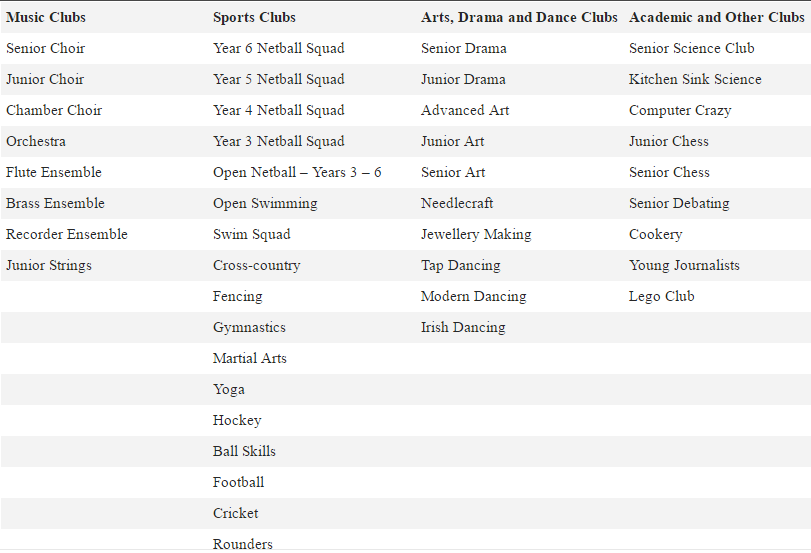Image resolution: width=811 pixels, height=553 pixels.
Task: Click the Senior Drama entry
Action: coord(464,48)
